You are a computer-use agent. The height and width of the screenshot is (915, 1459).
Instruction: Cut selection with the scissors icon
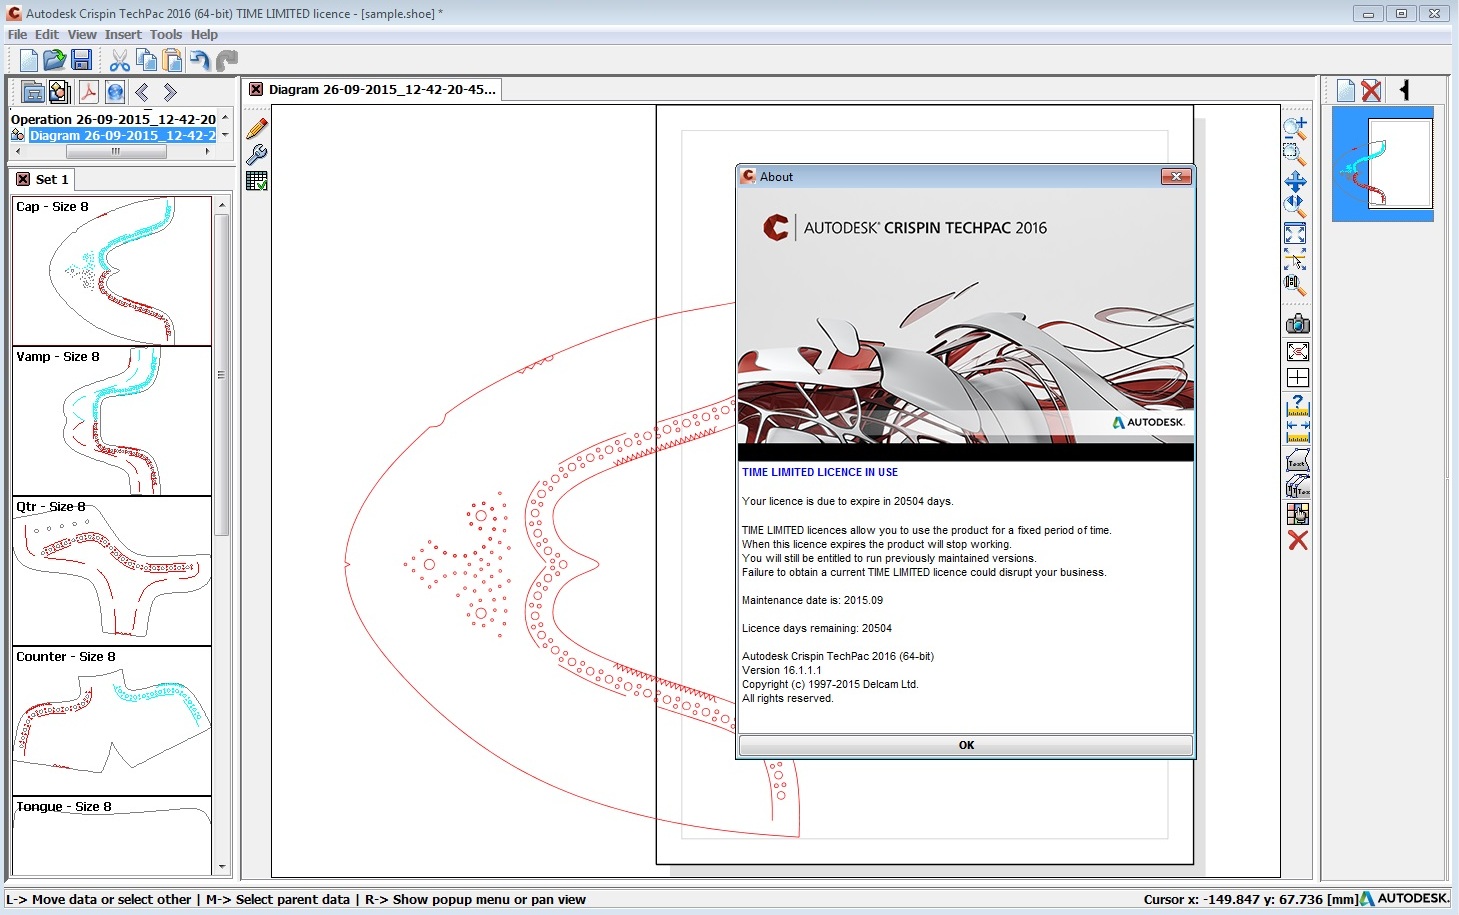120,60
